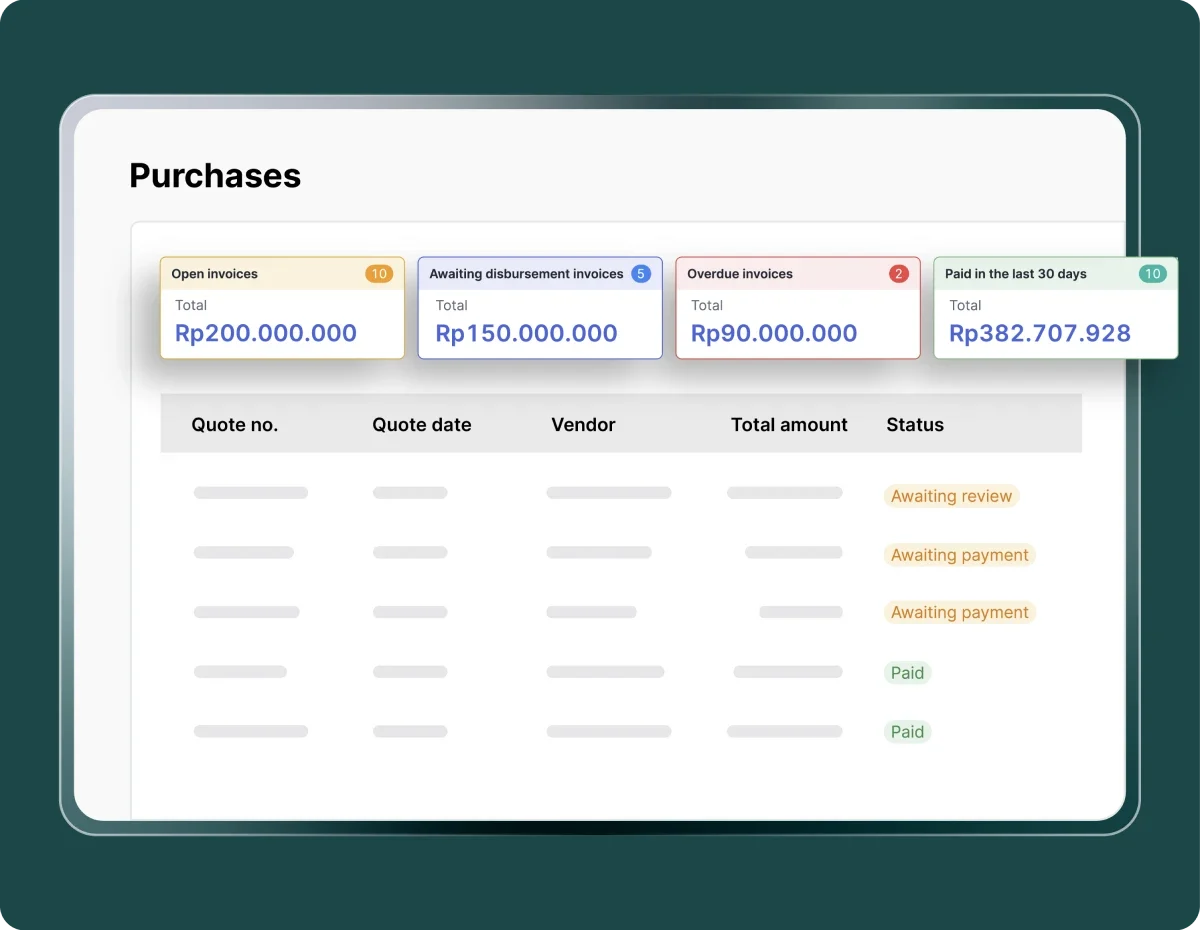Sort by the Quote date column header
The width and height of the screenshot is (1200, 930).
tap(421, 425)
